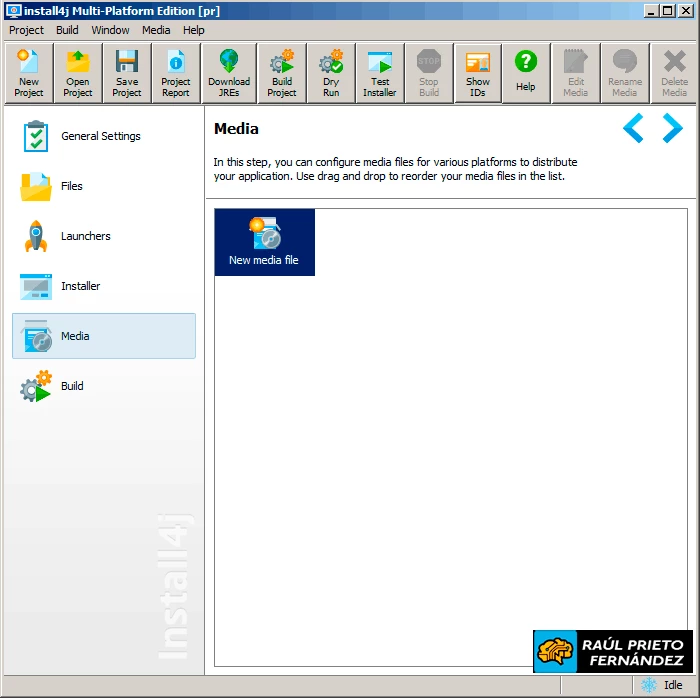Click the New Project toolbar icon

click(x=29, y=73)
